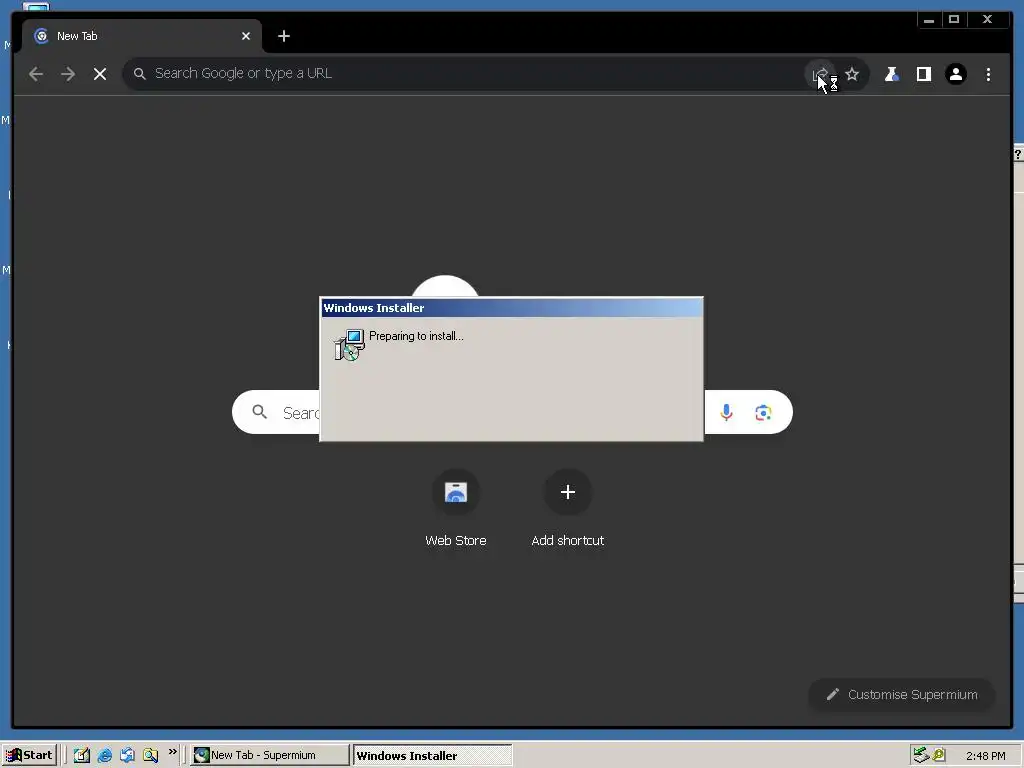Go forward using the browser forward arrow
This screenshot has width=1024, height=768.
68,74
